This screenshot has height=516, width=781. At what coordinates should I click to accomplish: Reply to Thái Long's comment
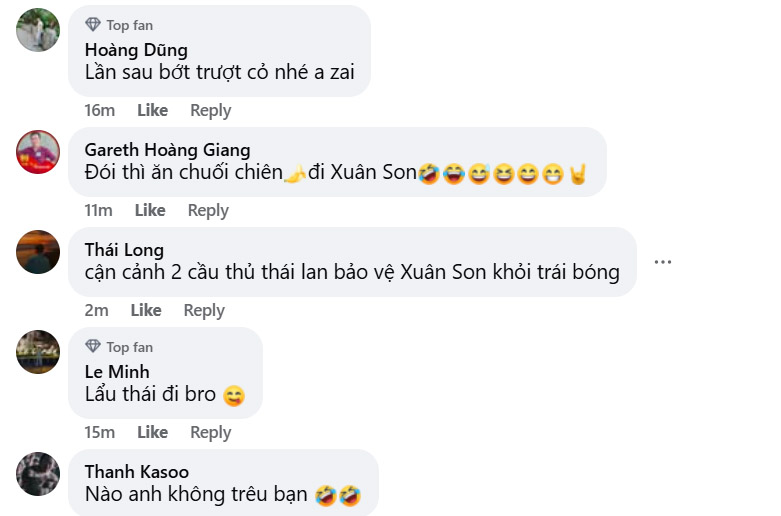204,310
